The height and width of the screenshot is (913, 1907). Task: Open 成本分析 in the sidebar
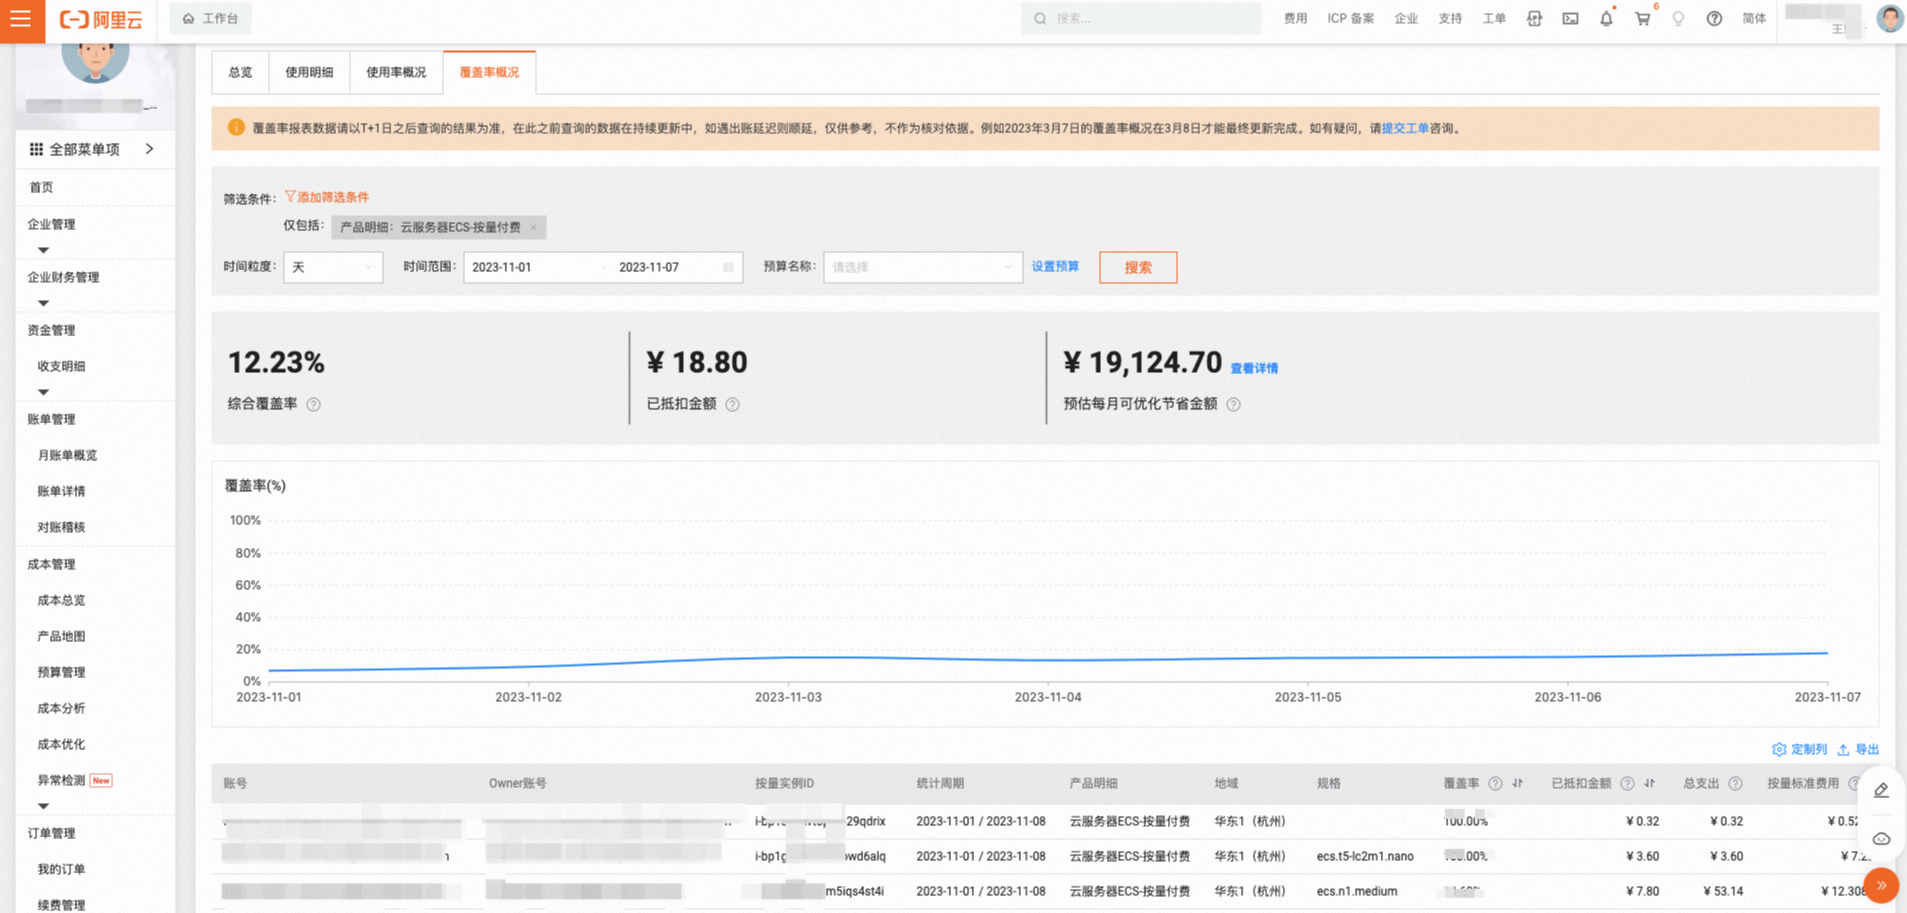pyautogui.click(x=61, y=708)
